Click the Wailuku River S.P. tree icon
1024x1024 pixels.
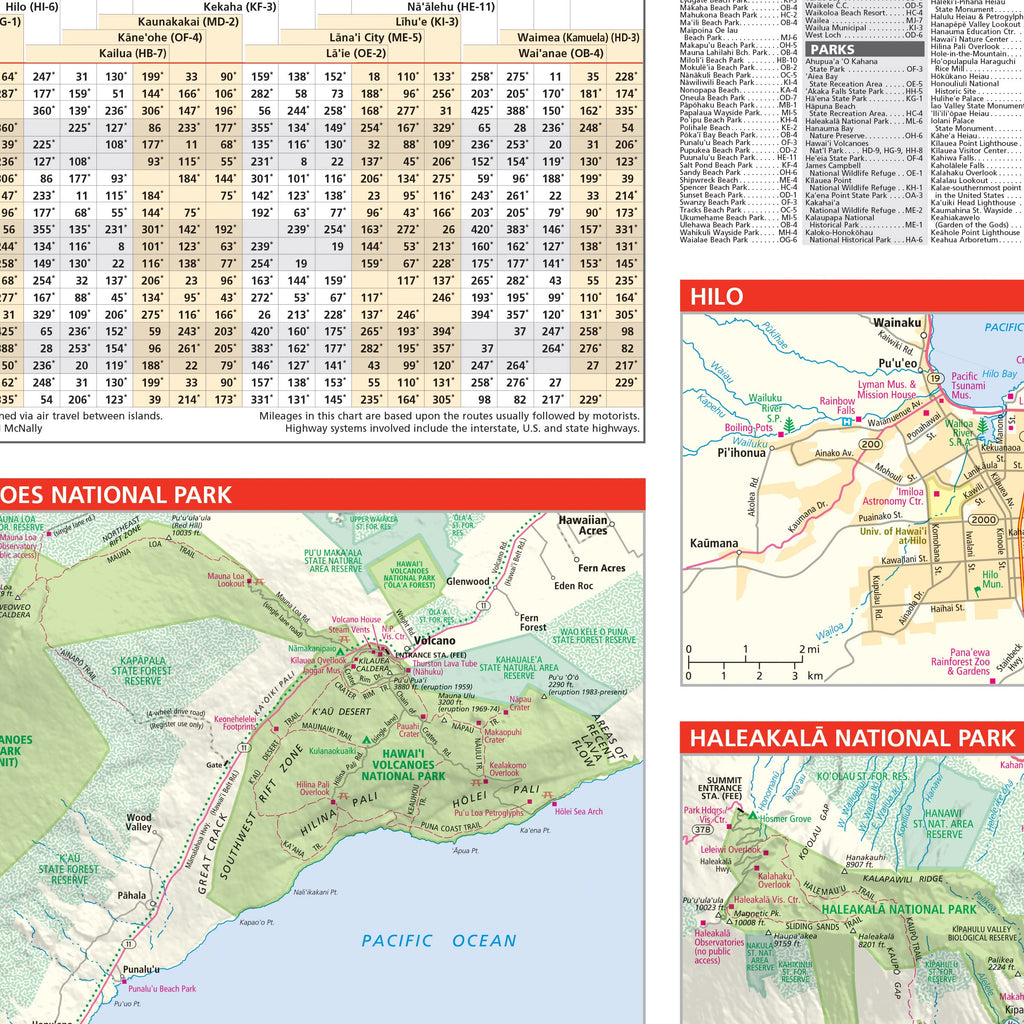click(790, 425)
